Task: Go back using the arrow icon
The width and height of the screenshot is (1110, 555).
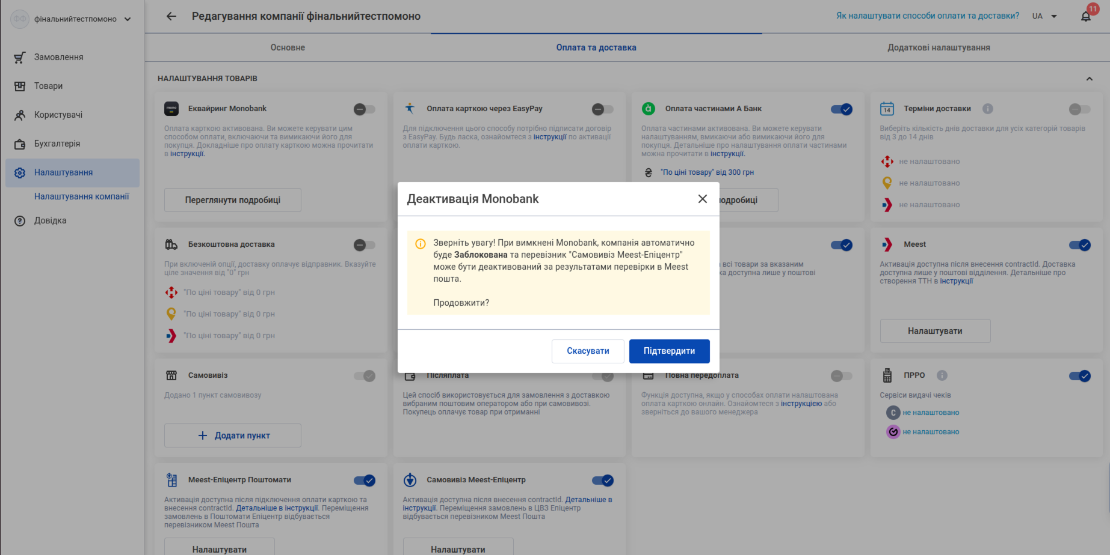Action: coord(171,16)
